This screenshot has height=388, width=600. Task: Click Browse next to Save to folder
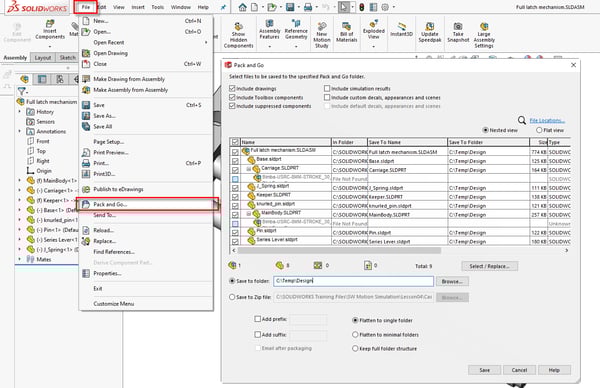tap(452, 281)
